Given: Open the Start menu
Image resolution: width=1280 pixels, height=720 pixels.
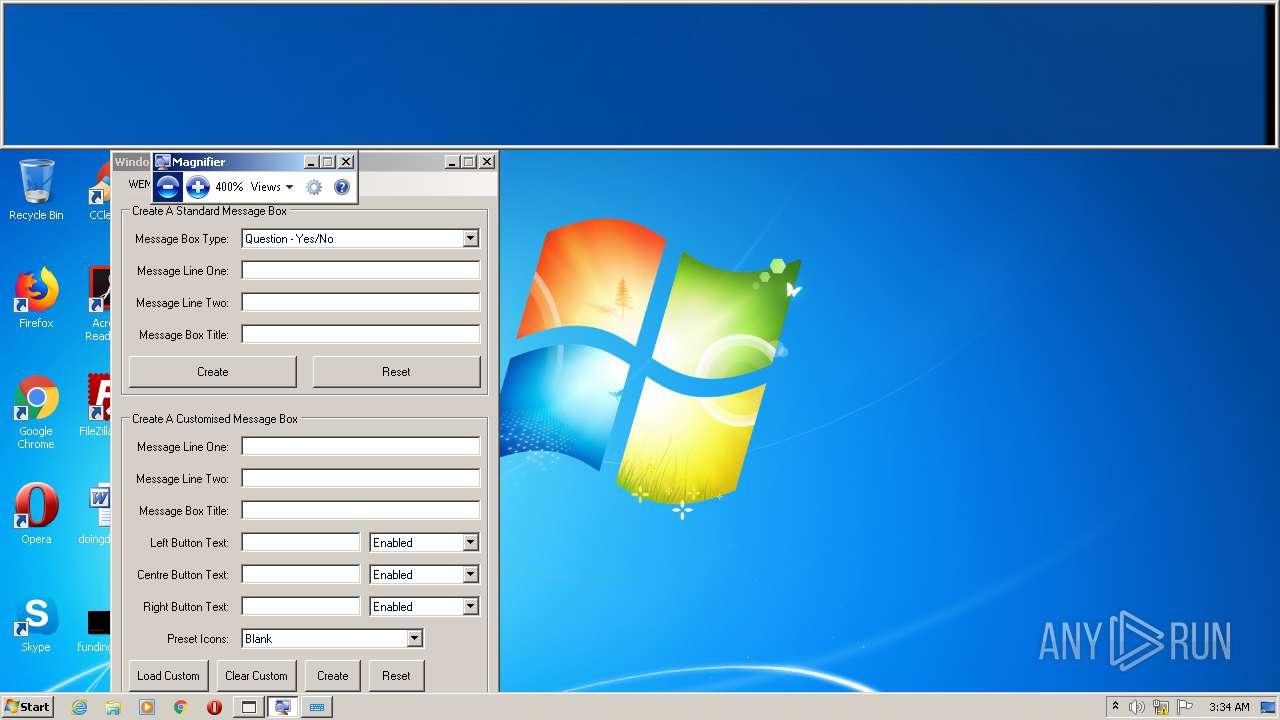Looking at the screenshot, I should (28, 706).
